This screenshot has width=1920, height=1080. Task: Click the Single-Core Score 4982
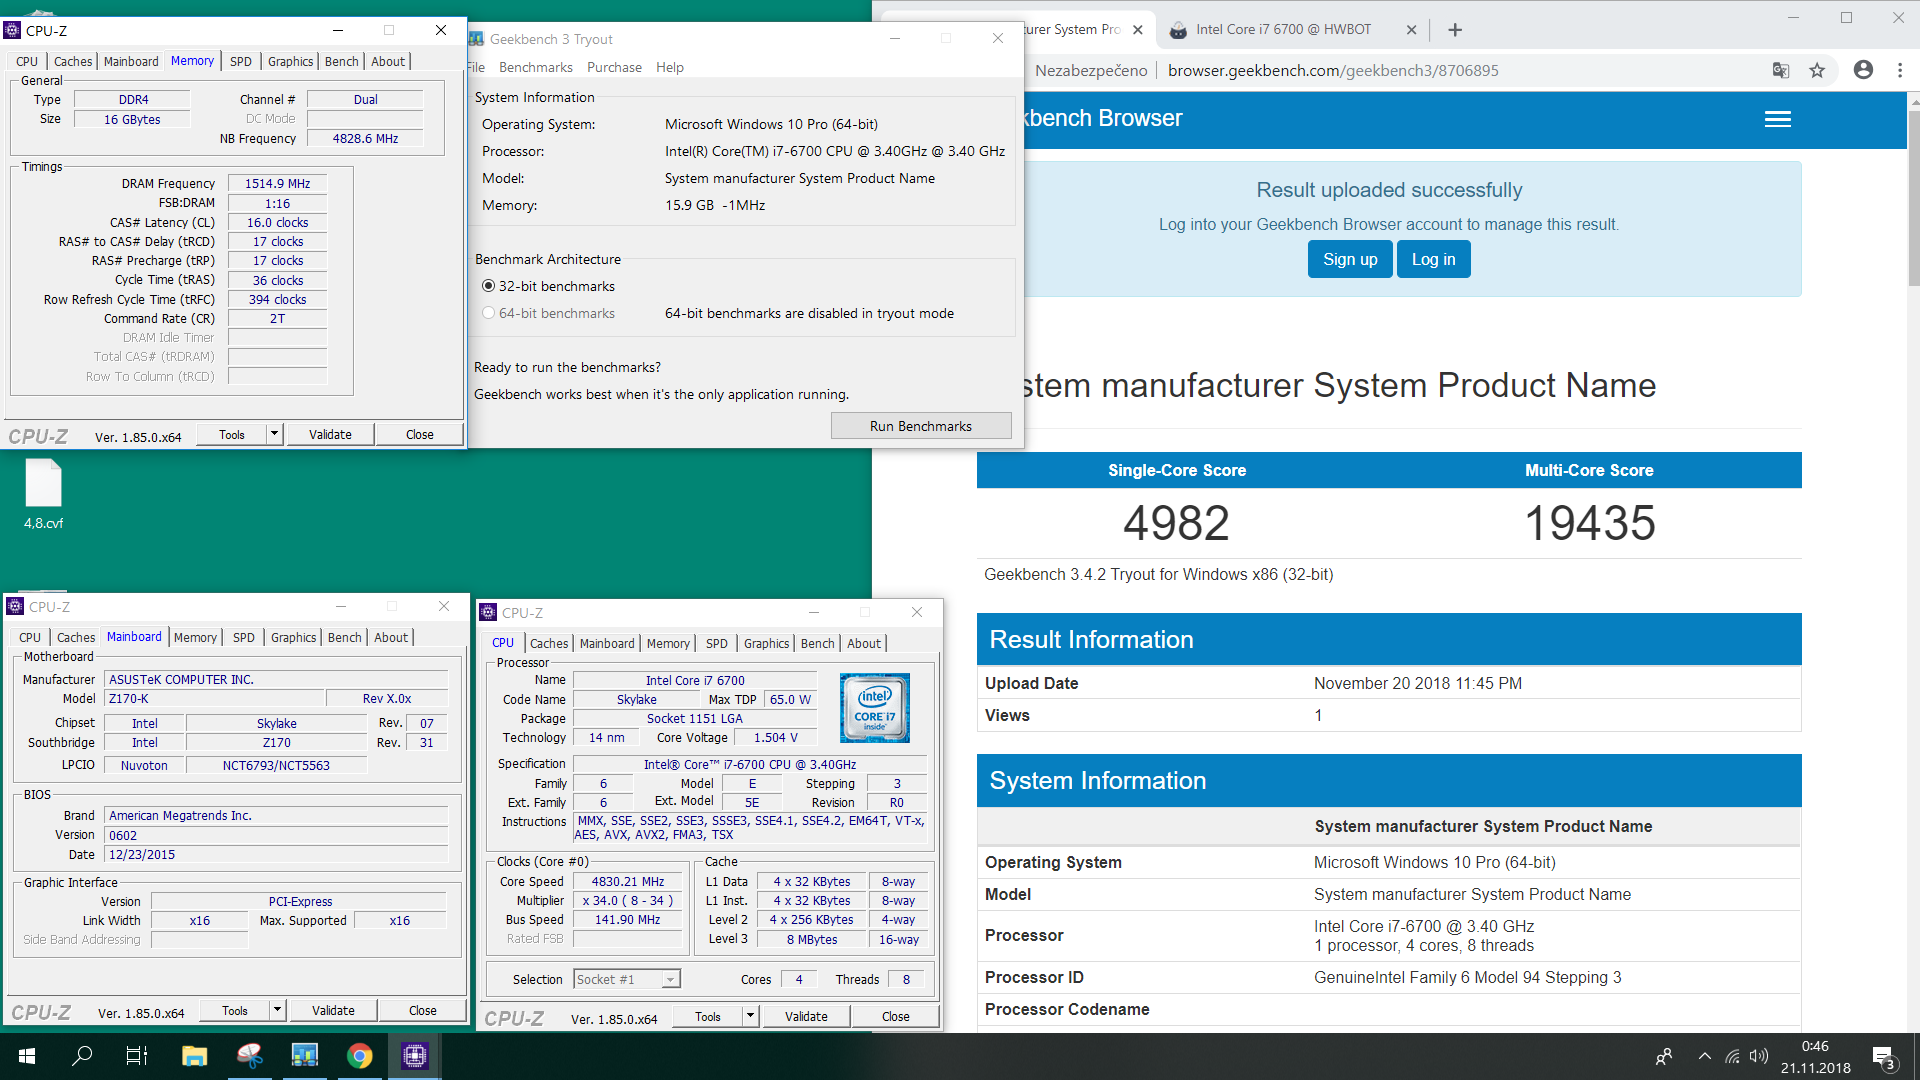tap(1176, 523)
